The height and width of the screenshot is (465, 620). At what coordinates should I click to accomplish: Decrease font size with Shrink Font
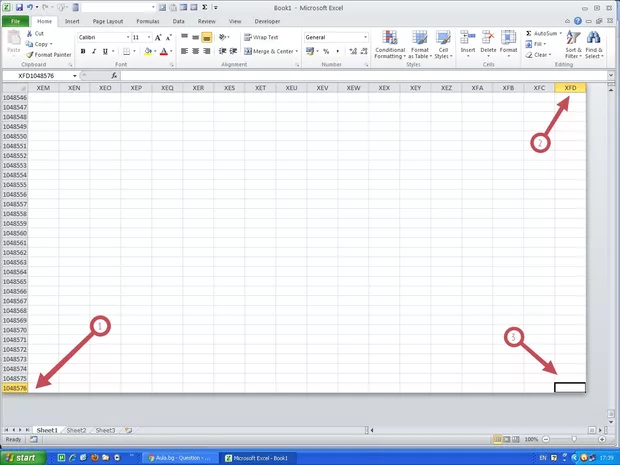coord(168,38)
